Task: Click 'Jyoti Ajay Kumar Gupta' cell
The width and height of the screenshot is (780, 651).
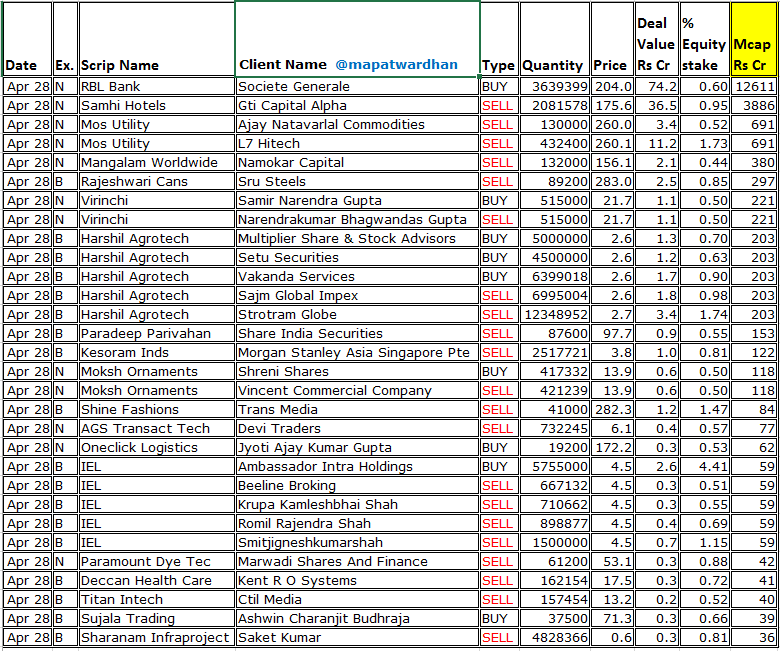Action: [x=357, y=448]
